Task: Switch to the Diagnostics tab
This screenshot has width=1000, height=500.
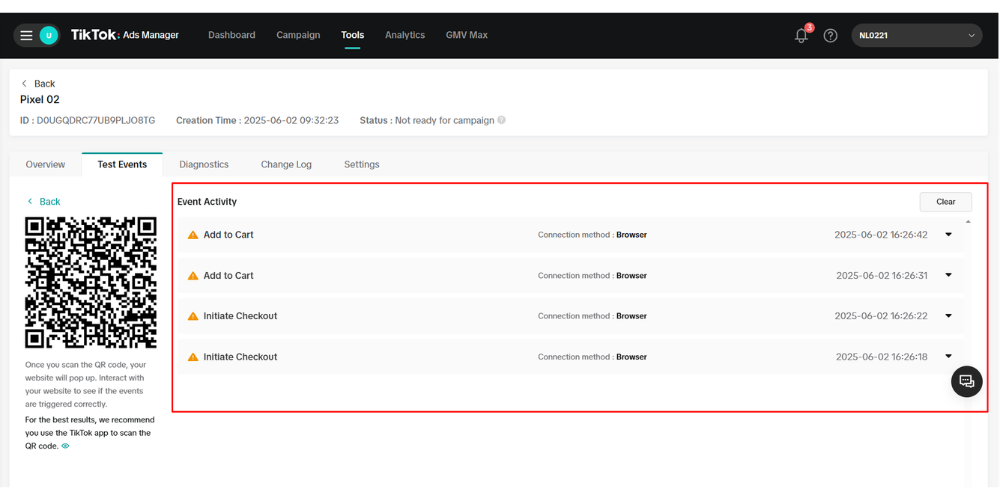Action: tap(203, 165)
